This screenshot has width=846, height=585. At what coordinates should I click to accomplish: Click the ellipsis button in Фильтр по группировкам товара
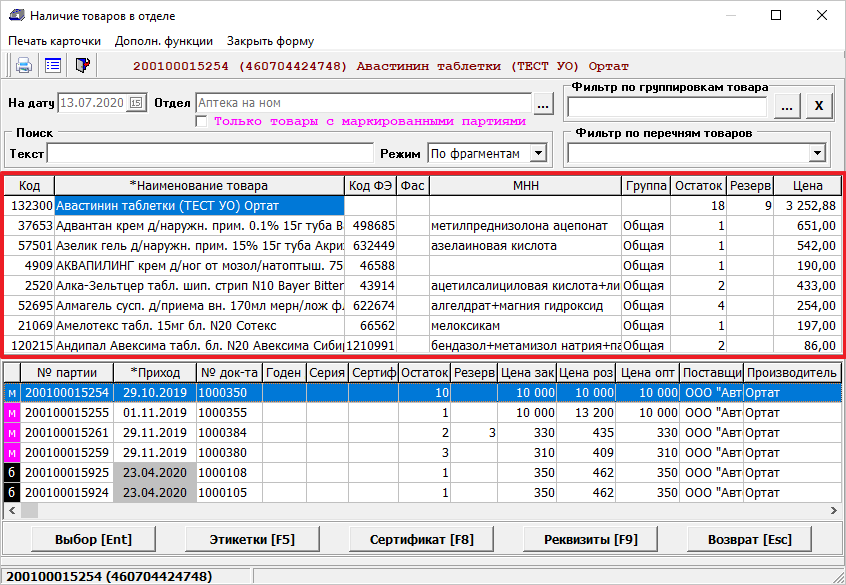(787, 106)
